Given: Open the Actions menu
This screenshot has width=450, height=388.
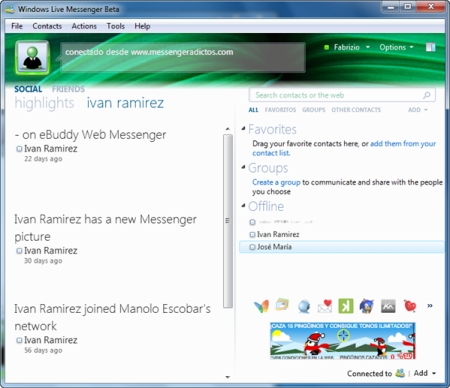Looking at the screenshot, I should click(84, 26).
